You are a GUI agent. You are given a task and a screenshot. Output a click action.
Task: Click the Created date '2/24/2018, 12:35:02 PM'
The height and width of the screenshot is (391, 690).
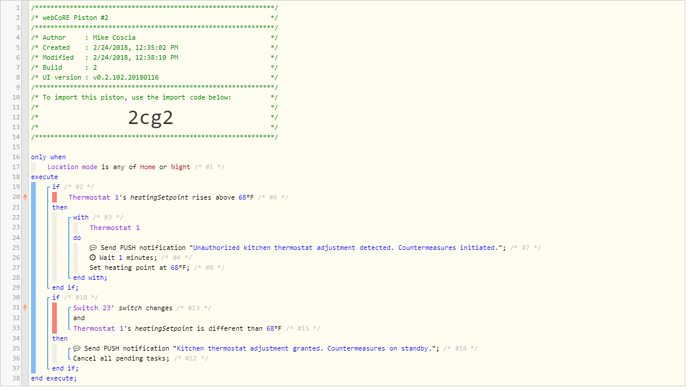[135, 48]
